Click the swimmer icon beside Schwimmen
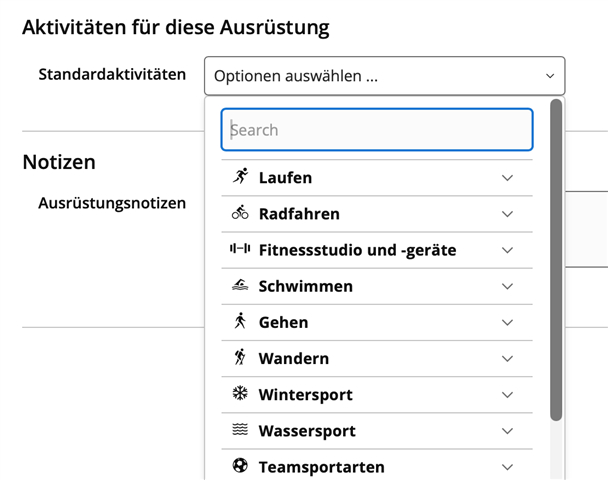This screenshot has height=480, width=608. (x=240, y=286)
